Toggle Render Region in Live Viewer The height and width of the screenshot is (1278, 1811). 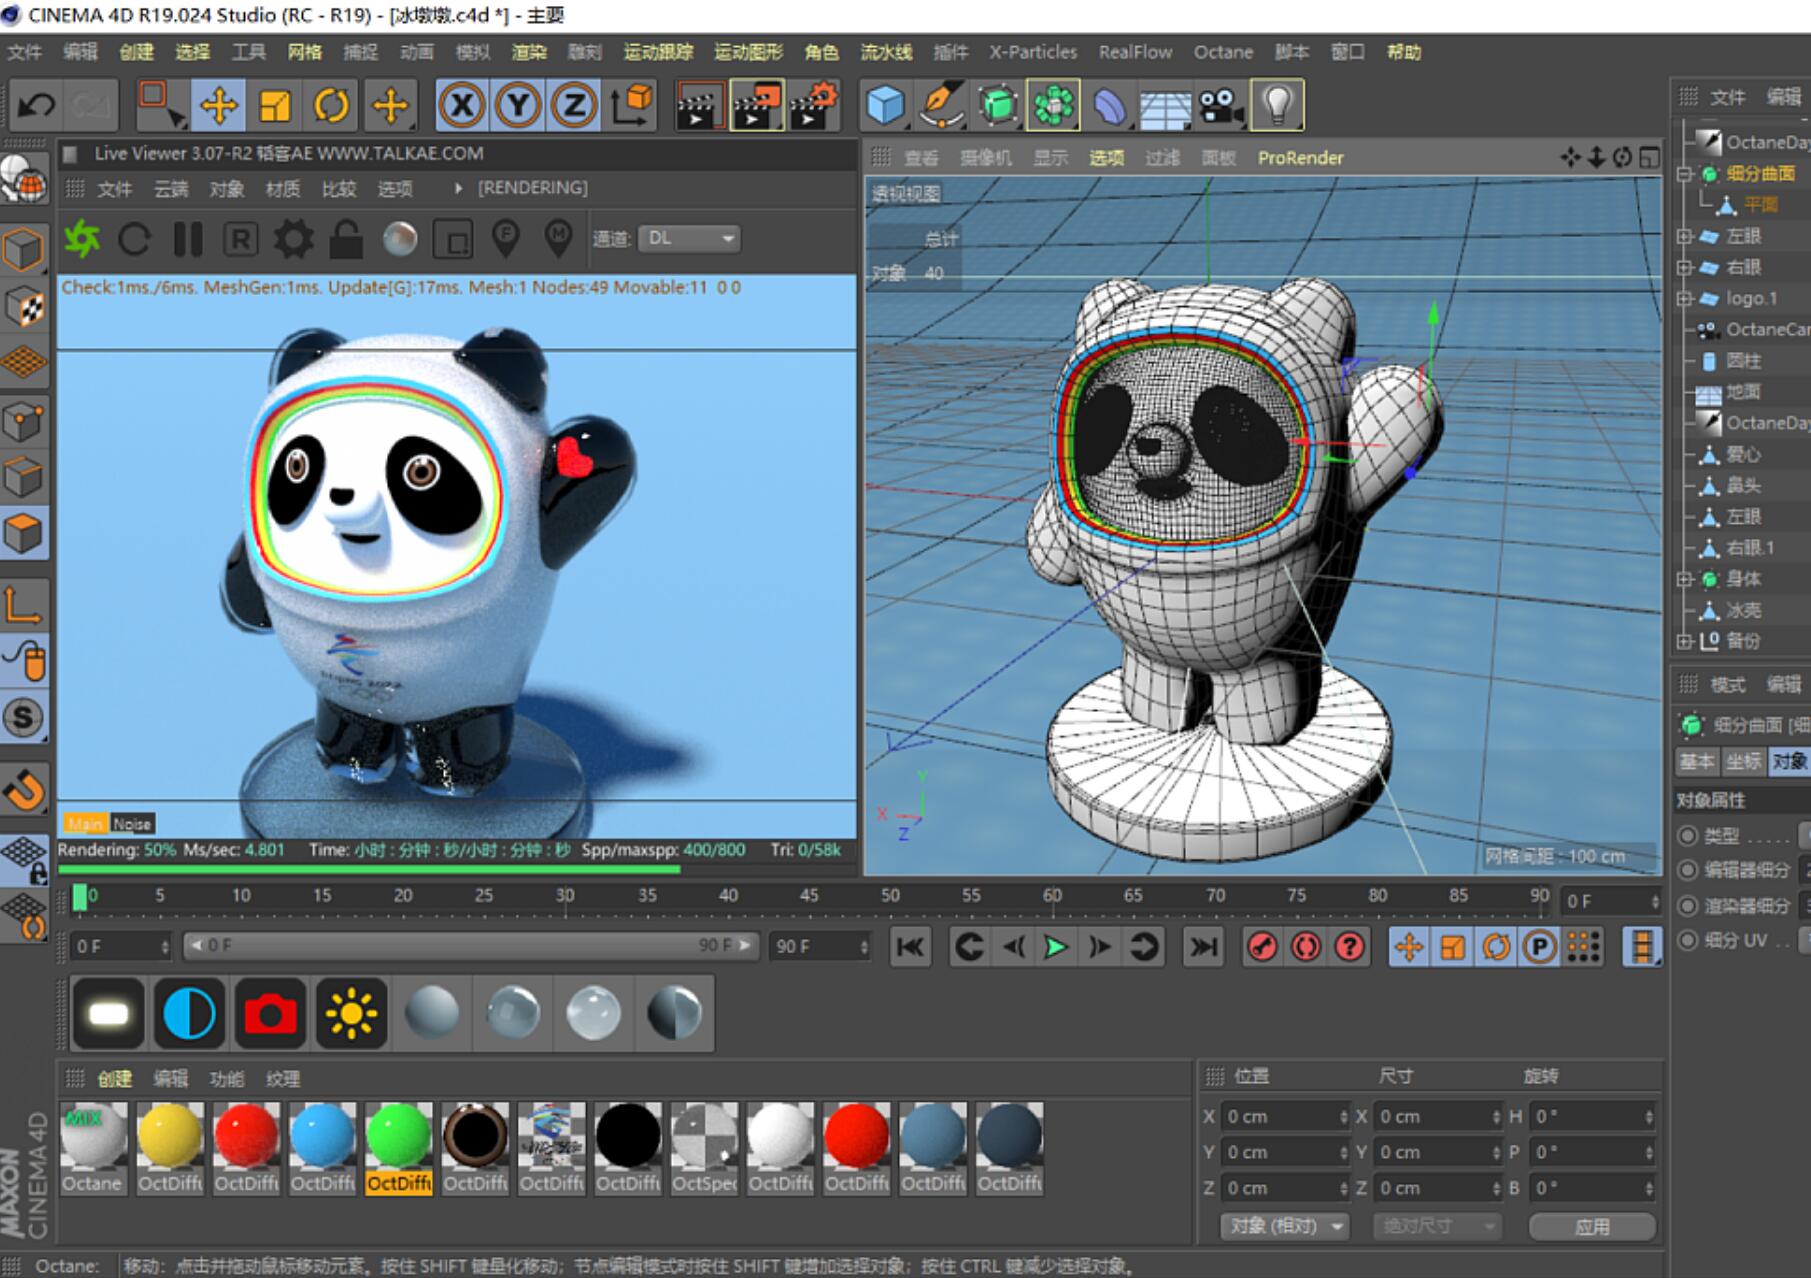point(453,239)
